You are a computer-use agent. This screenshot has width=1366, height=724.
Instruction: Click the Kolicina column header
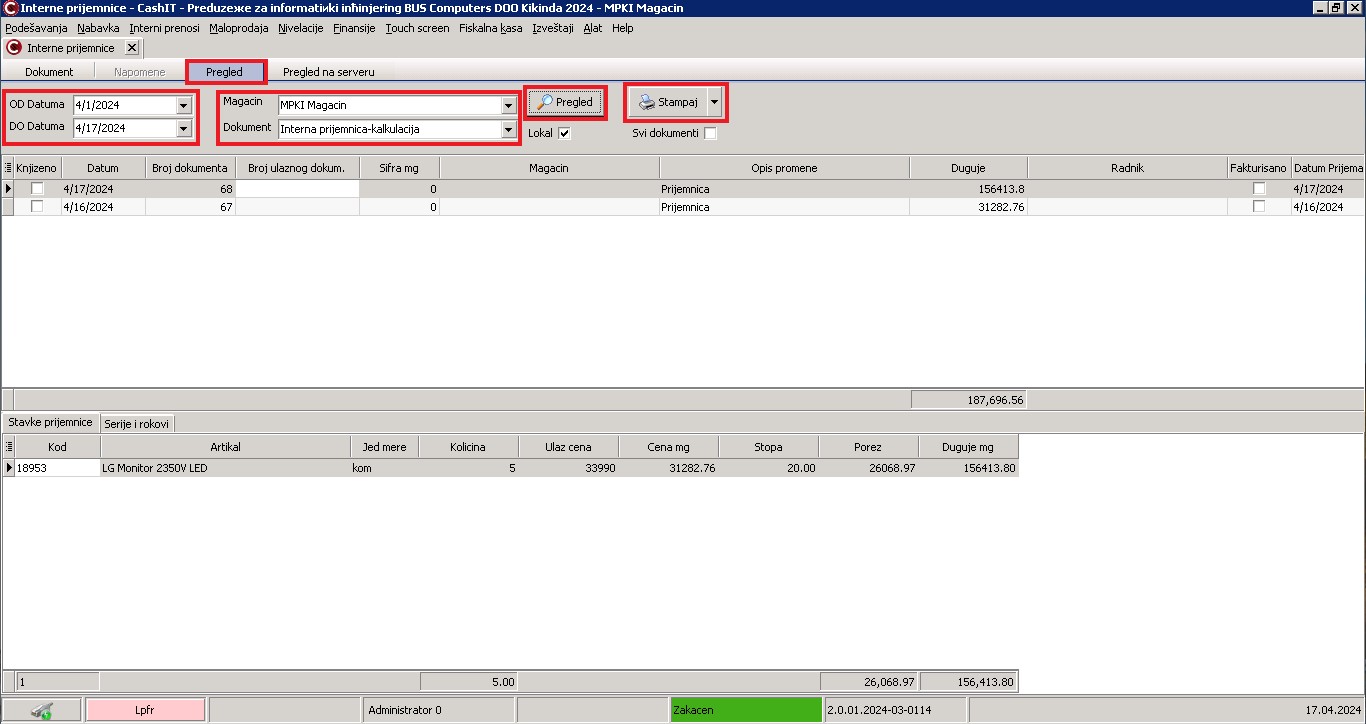[468, 447]
